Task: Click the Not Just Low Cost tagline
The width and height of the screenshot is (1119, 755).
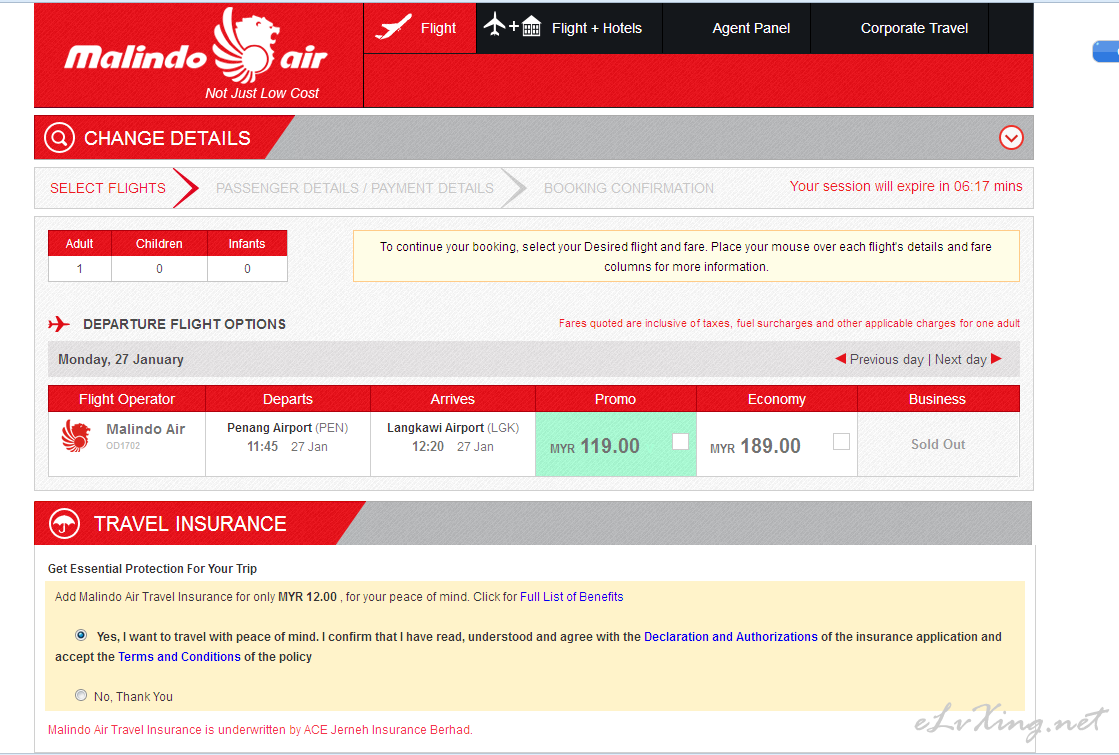Action: pyautogui.click(x=262, y=93)
